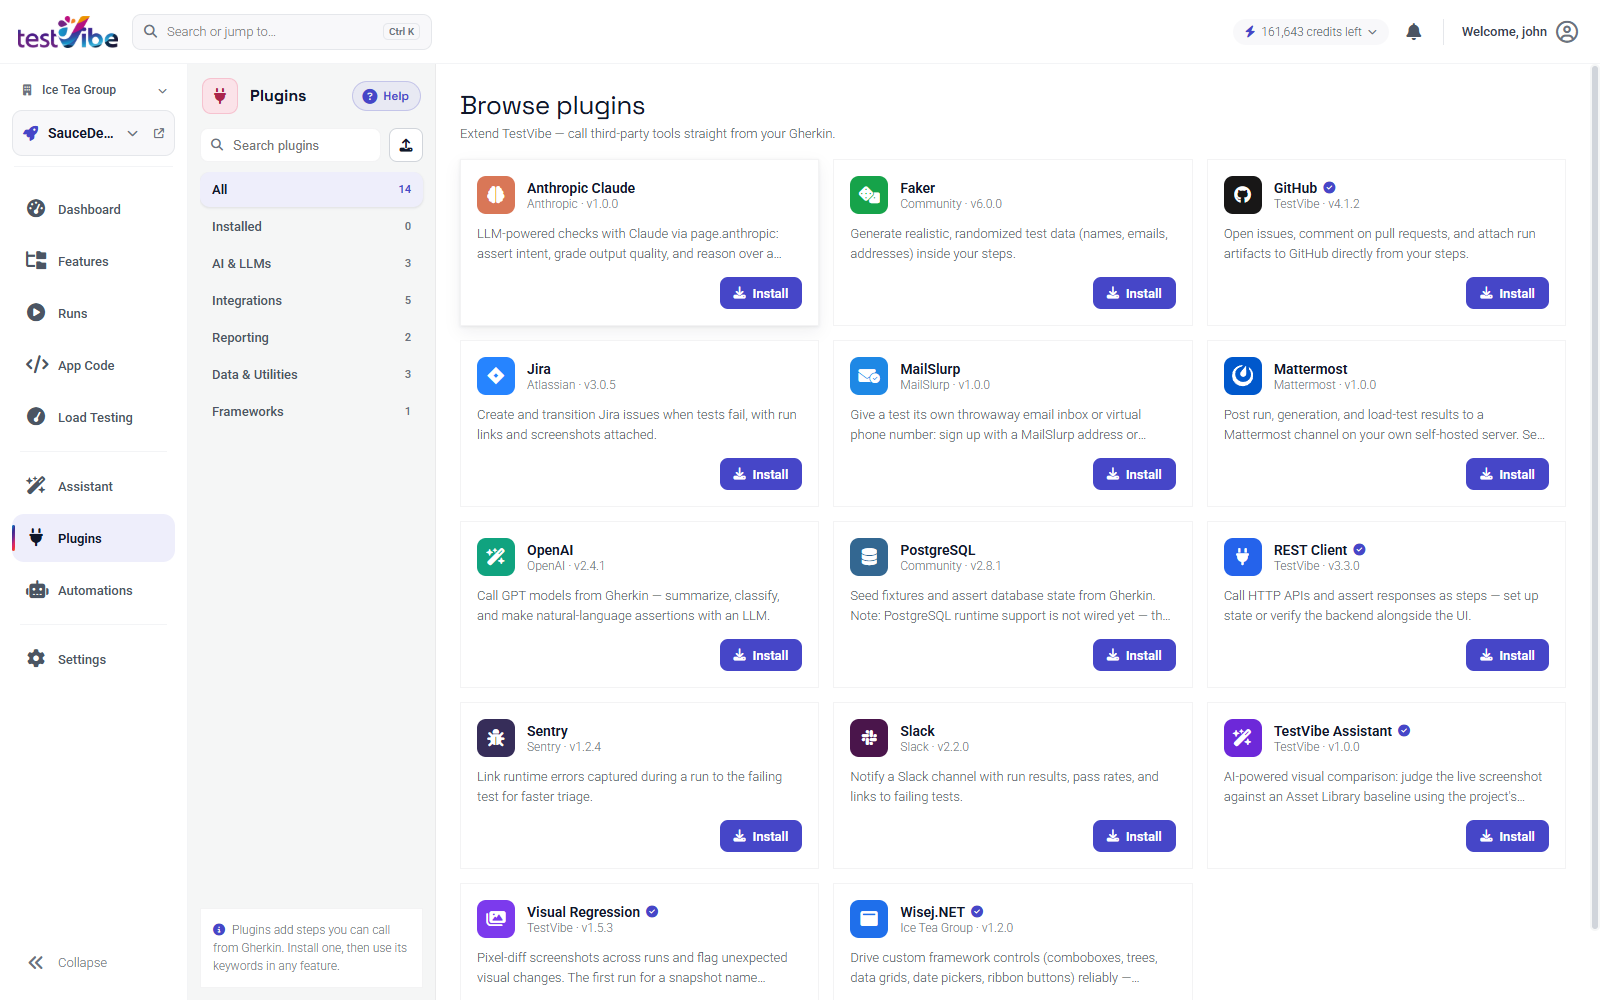
Task: Install the Sentry plugin
Action: 761,836
